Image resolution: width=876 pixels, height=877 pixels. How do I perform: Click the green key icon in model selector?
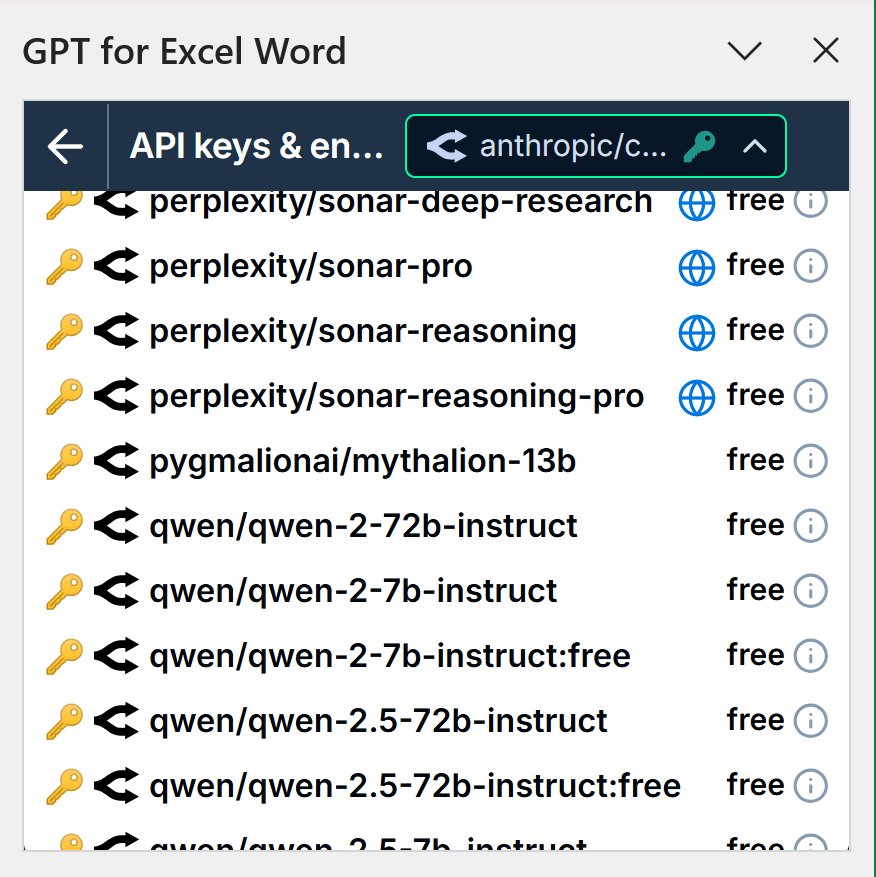tap(699, 147)
